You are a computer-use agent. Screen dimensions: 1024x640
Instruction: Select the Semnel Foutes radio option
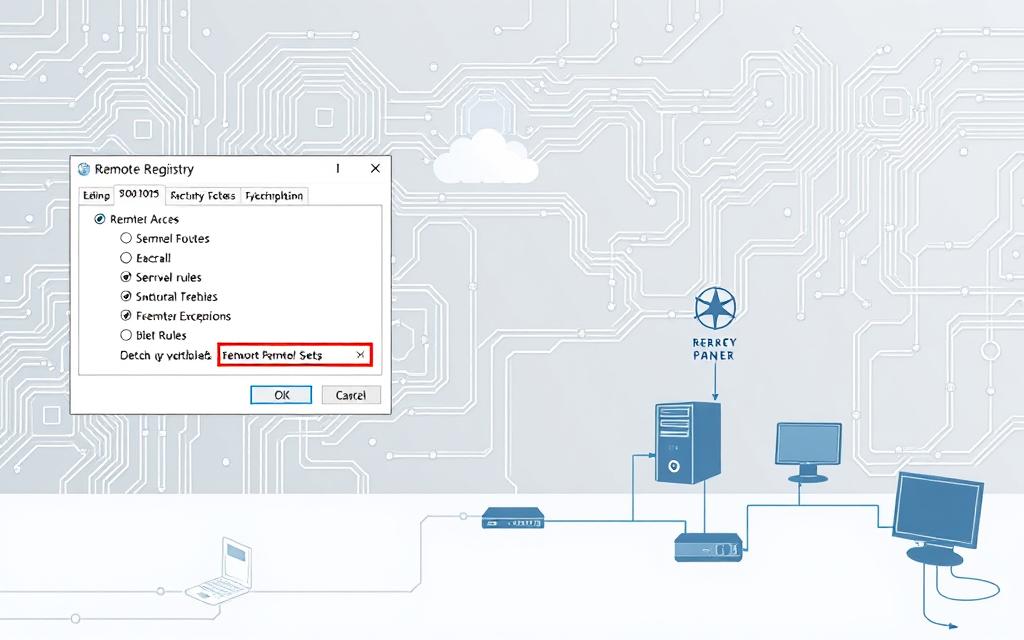coord(126,239)
